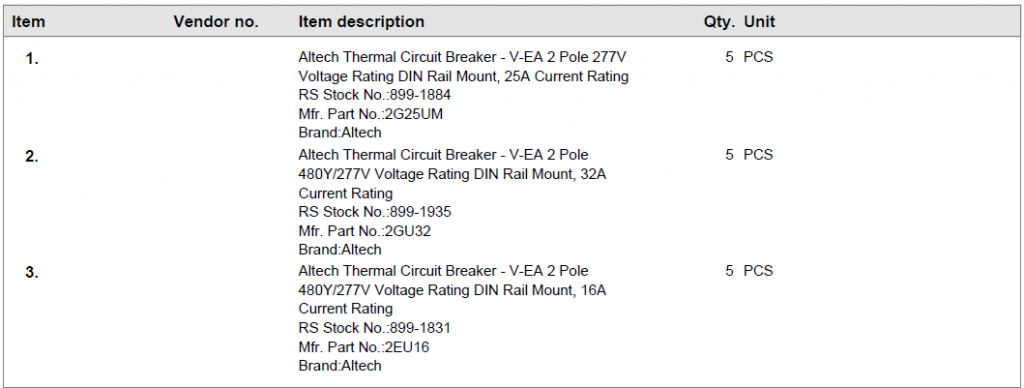The image size is (1024, 388).
Task: Click the 25A Current Rating description line
Action: 464,76
